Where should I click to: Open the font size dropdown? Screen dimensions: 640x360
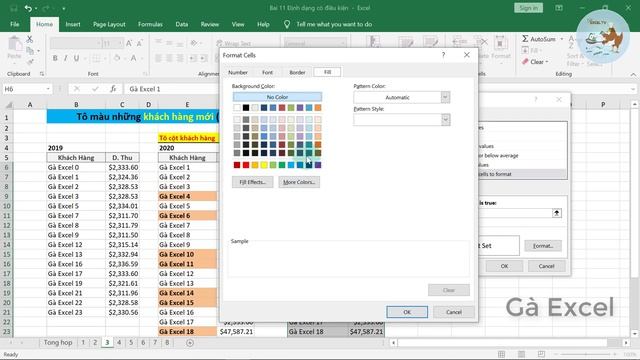tap(120, 43)
